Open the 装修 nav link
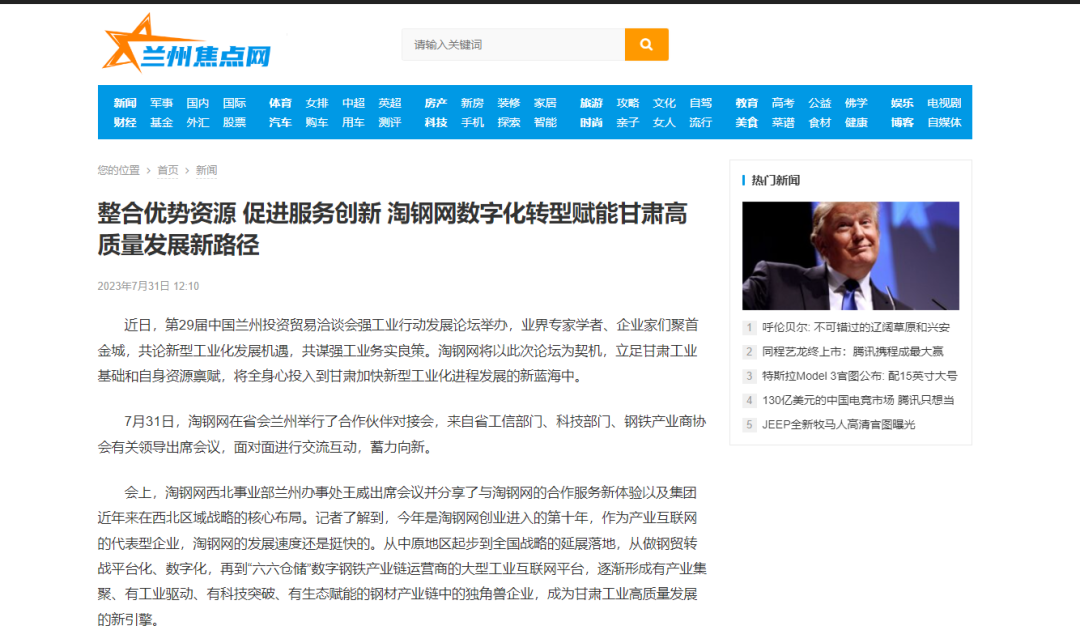The image size is (1080, 643). [x=509, y=103]
